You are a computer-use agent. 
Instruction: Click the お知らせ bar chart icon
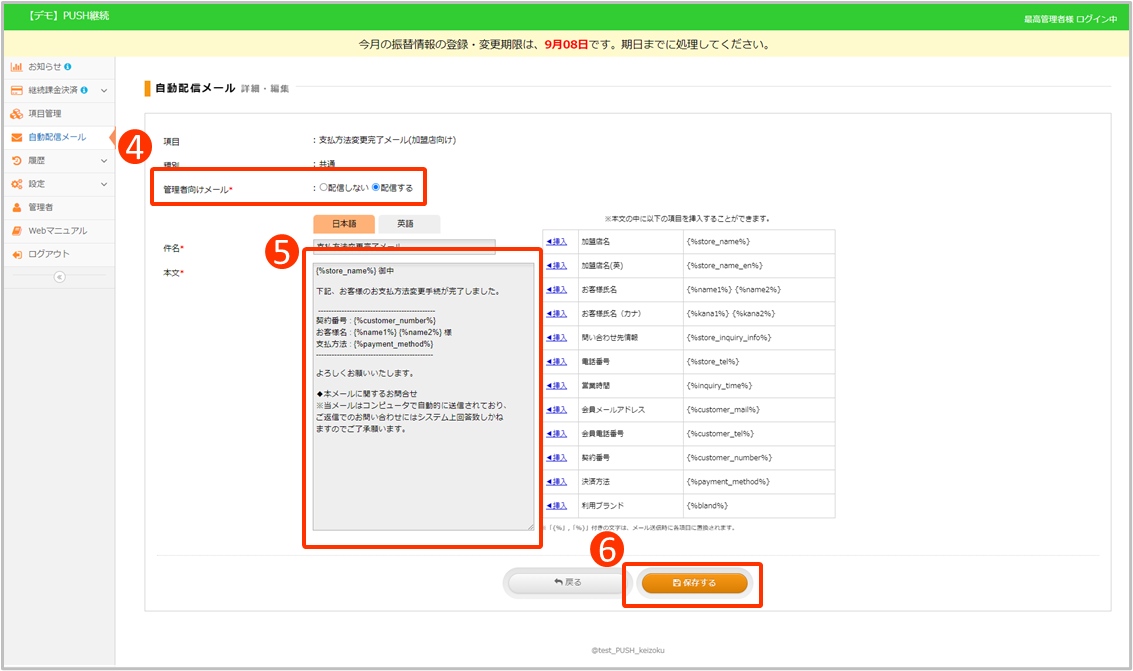[x=16, y=67]
